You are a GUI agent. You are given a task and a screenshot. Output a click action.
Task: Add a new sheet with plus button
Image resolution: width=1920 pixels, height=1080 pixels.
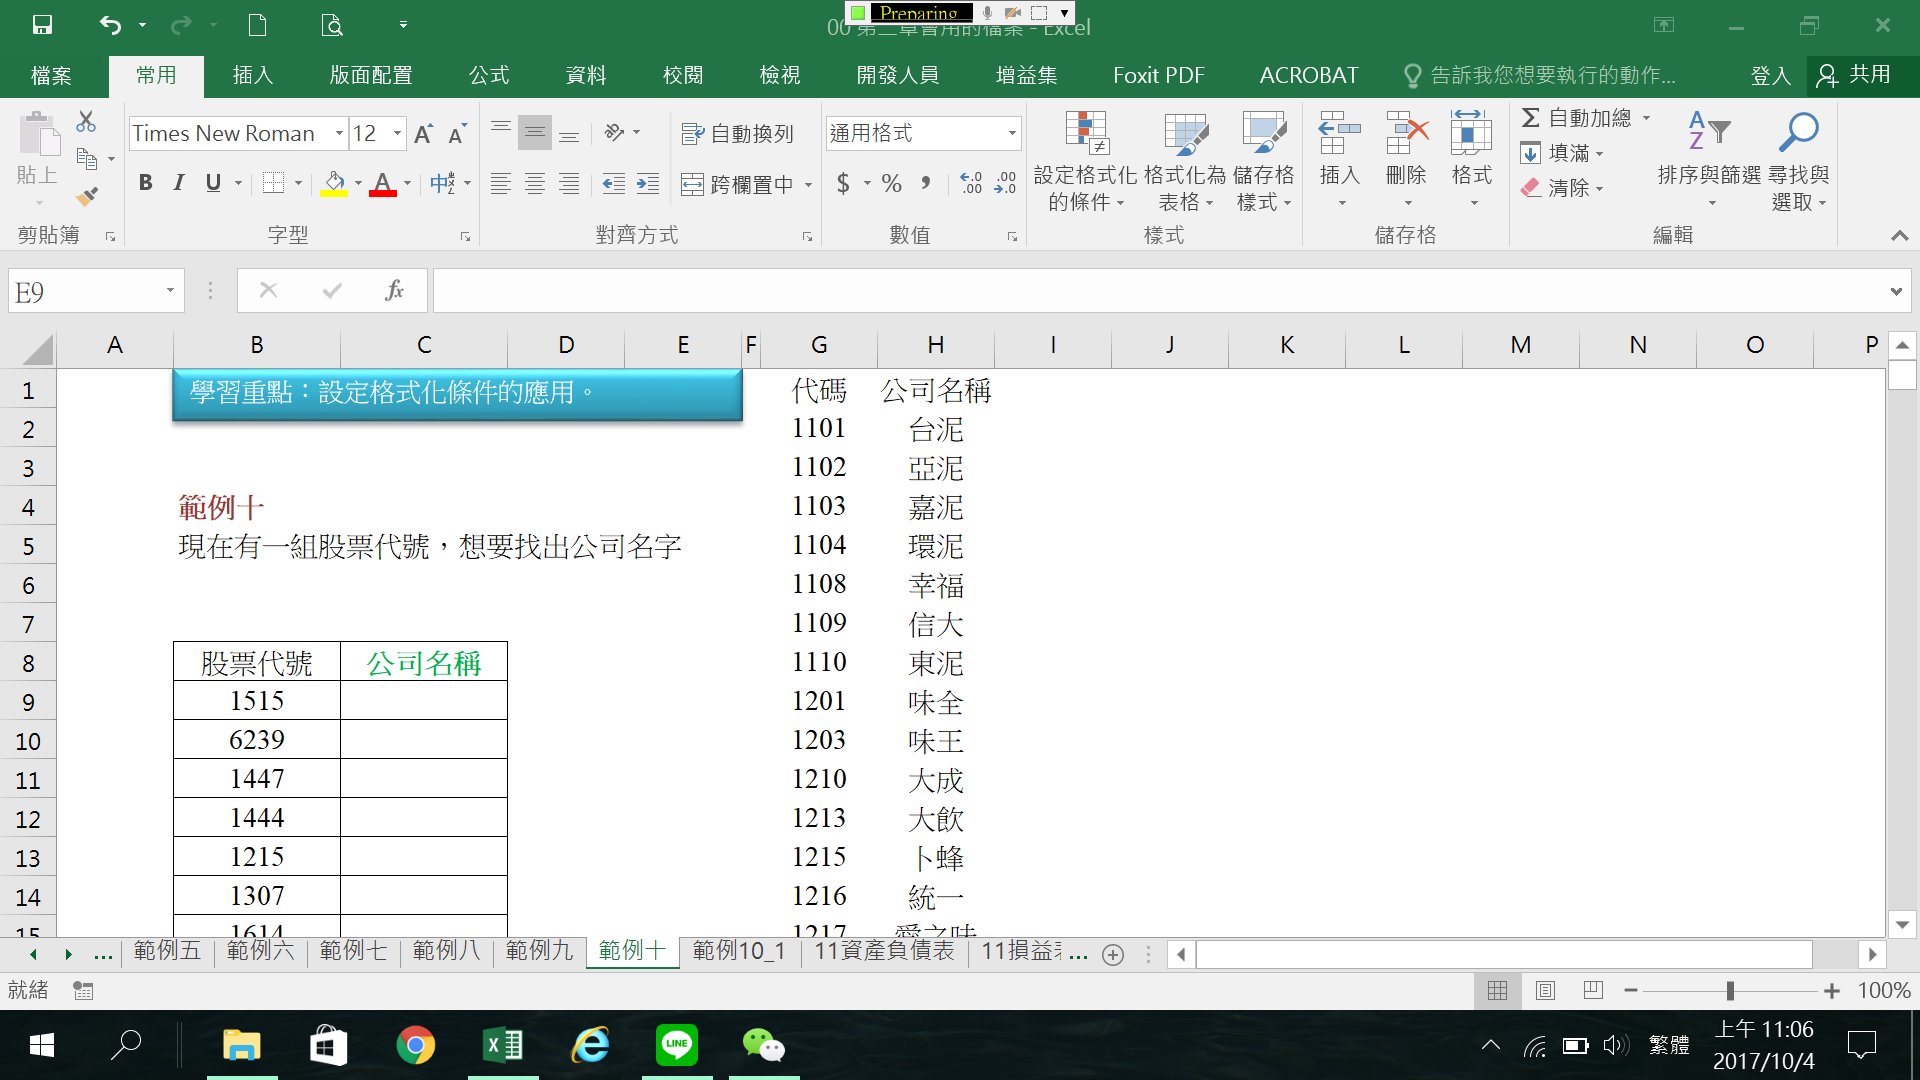1112,955
